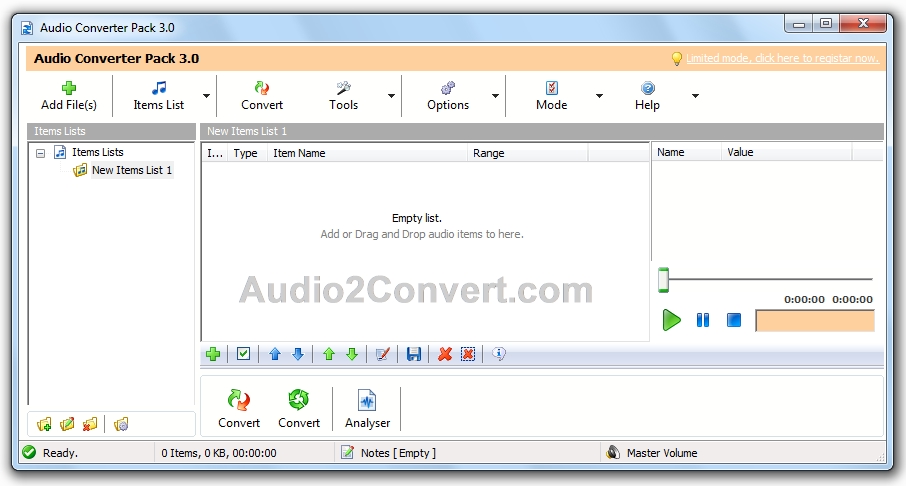Click the delete list folder icon
The width and height of the screenshot is (906, 486).
point(90,425)
